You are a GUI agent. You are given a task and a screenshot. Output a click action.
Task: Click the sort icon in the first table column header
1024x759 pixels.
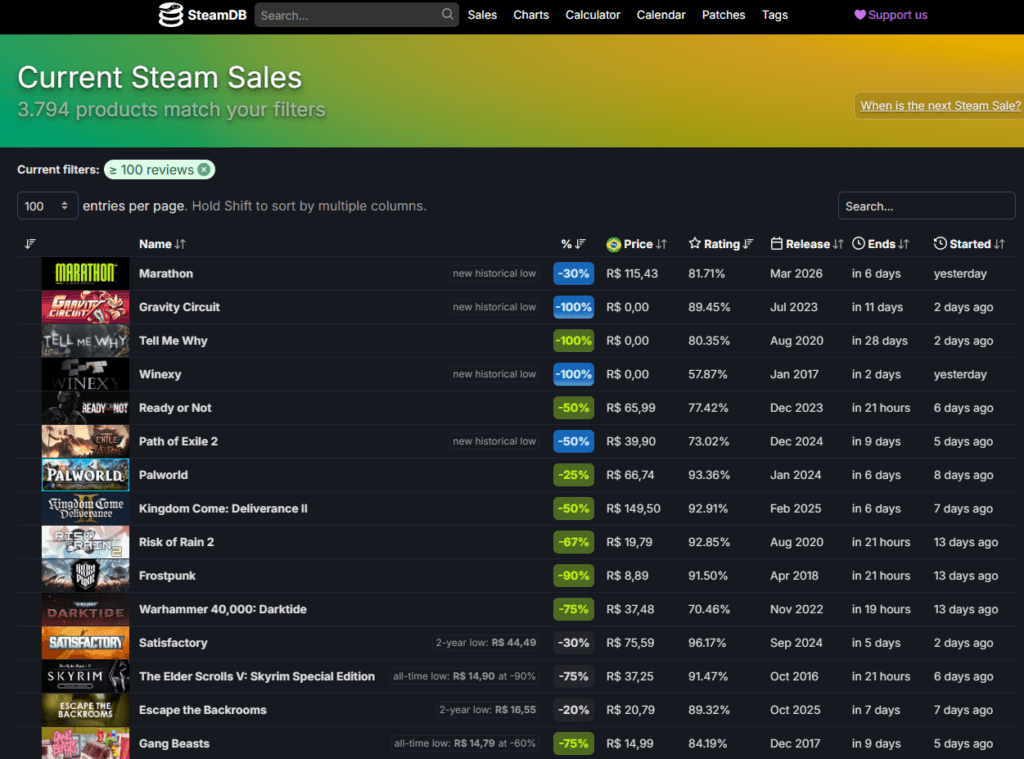(29, 244)
